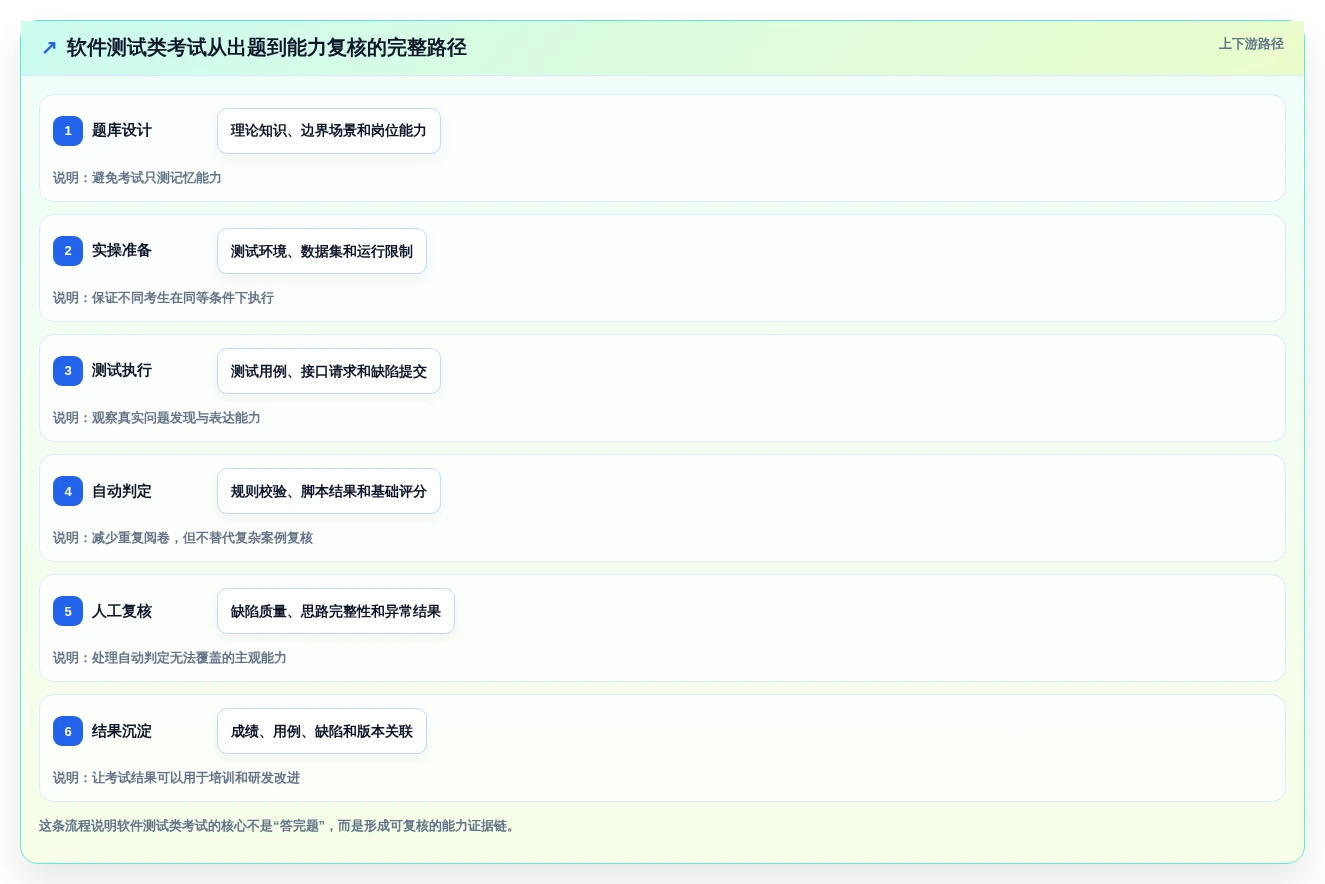Select step number 5 badge
The image size is (1325, 884).
[x=68, y=611]
